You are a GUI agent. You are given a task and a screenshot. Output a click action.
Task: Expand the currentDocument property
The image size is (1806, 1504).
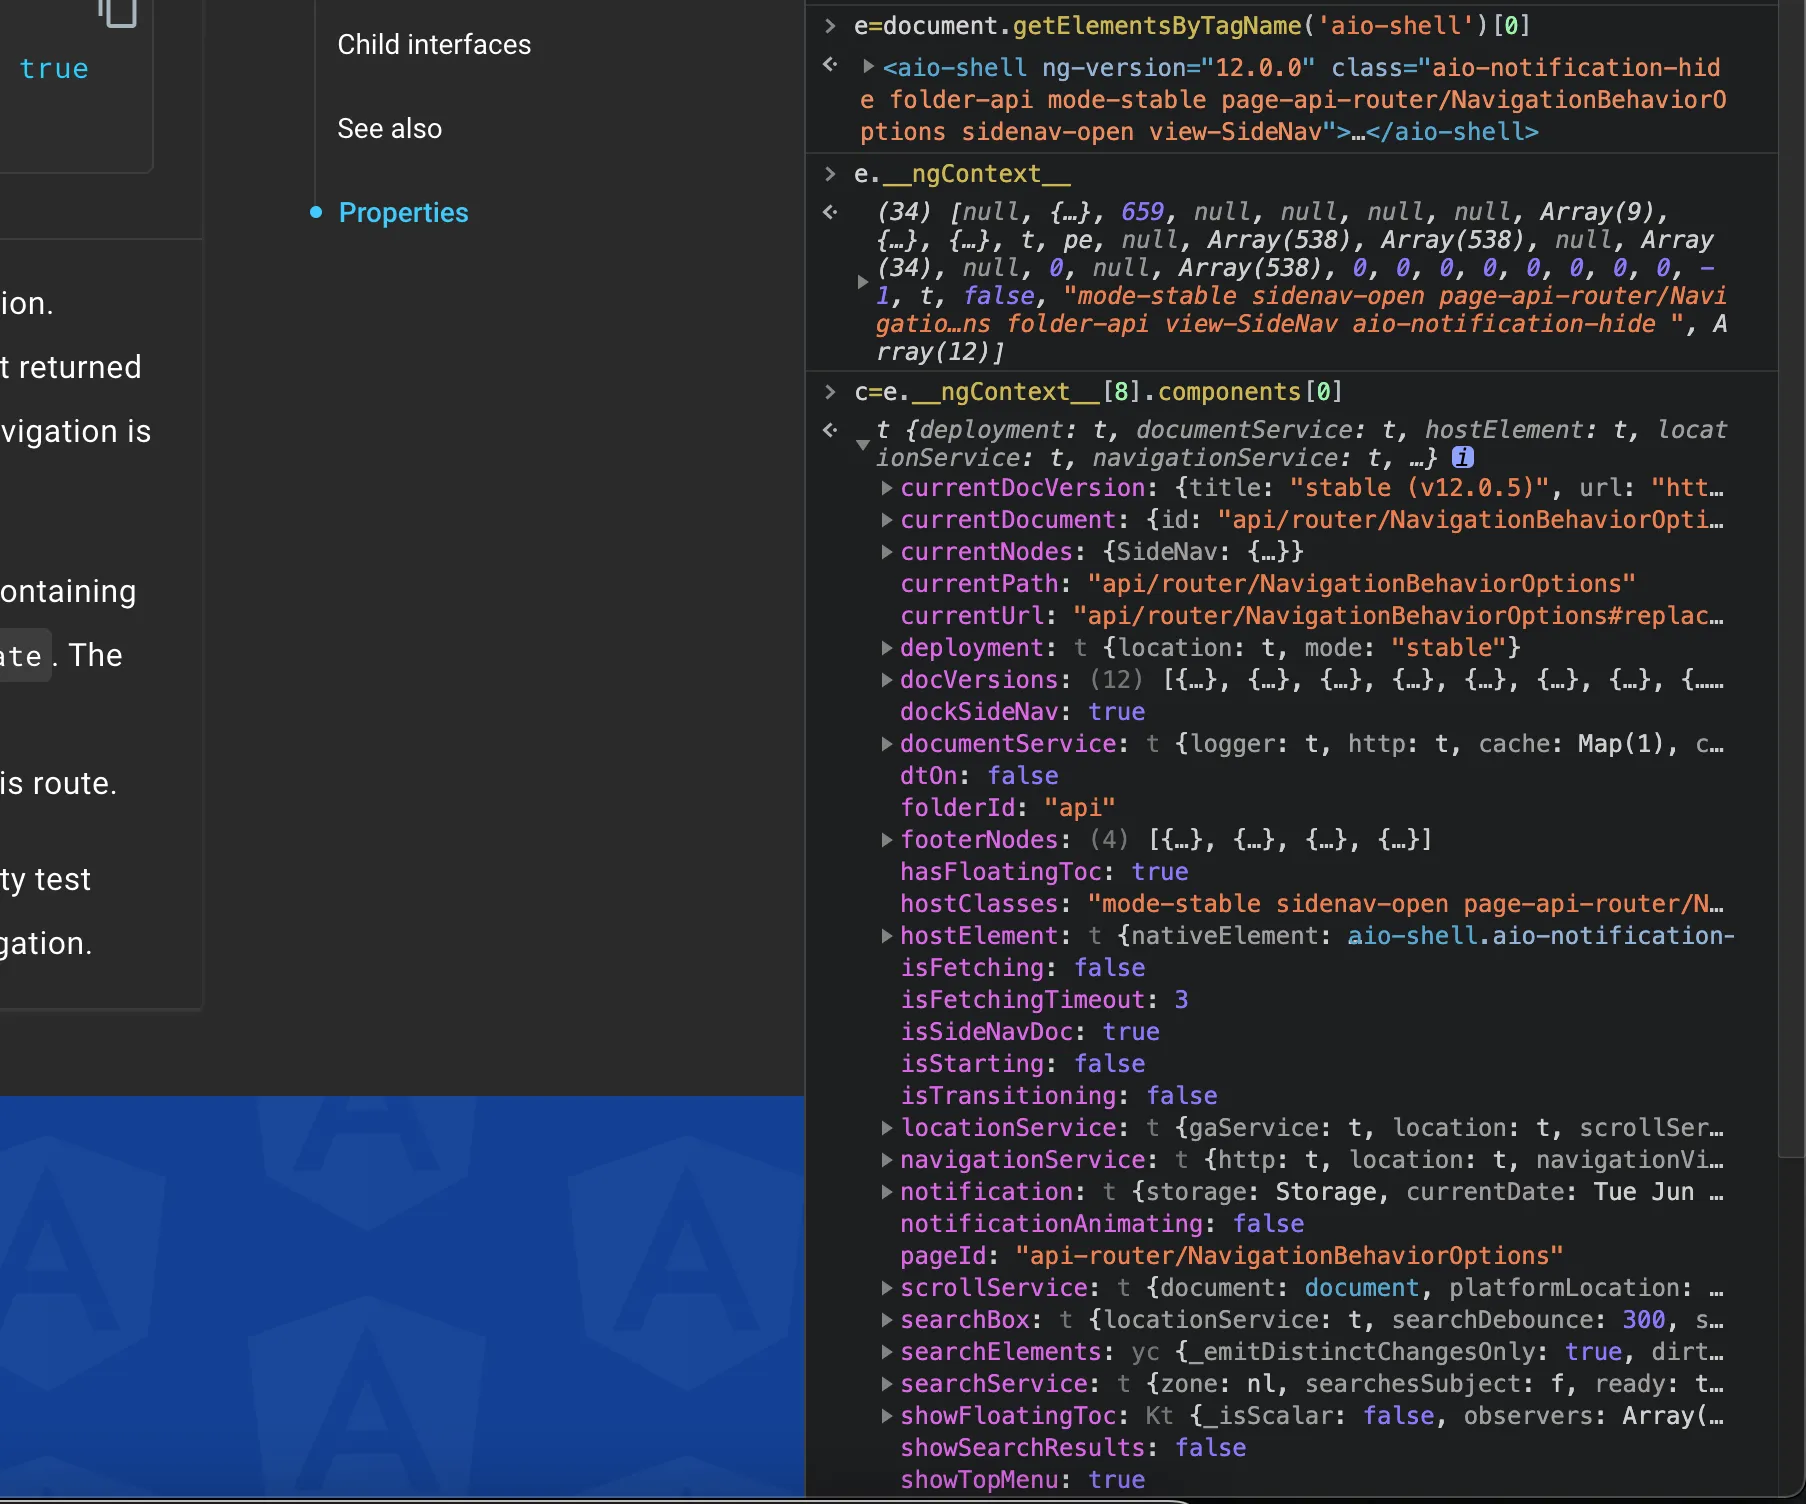coord(886,520)
